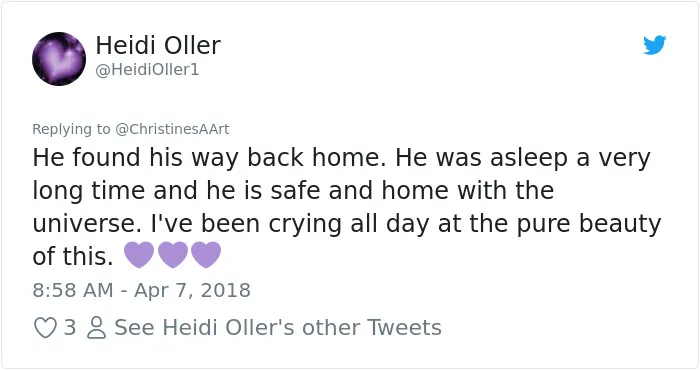Click the person silhouette icon
700x370 pixels.
(96, 328)
